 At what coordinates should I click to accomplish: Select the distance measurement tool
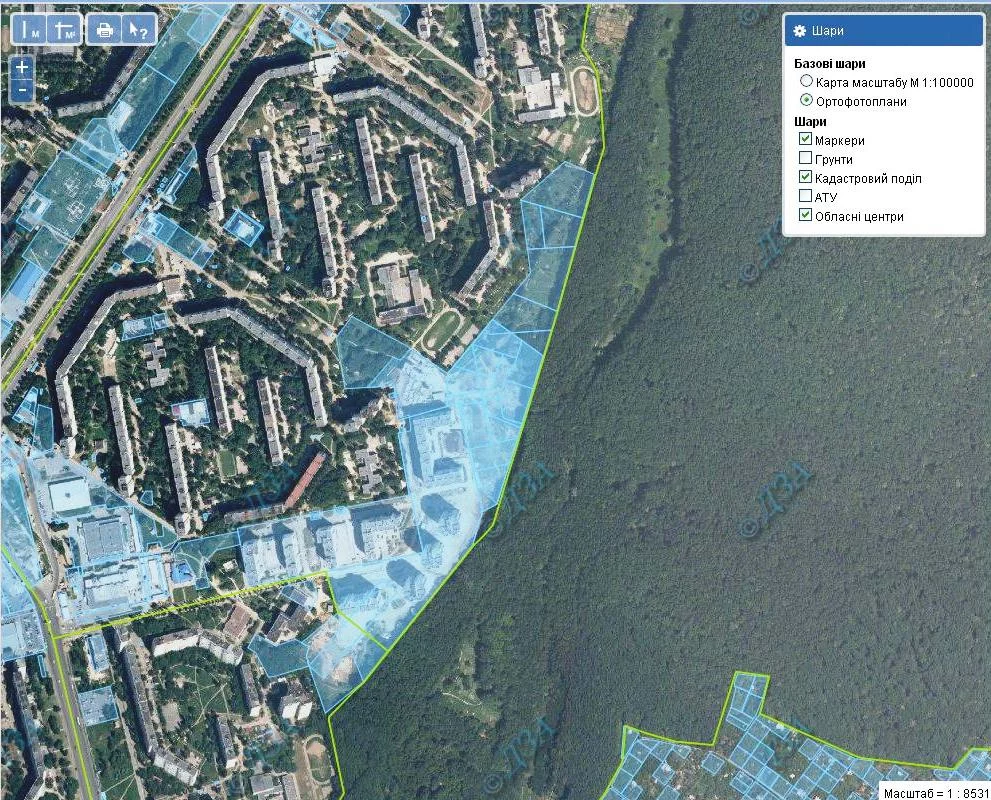coord(30,30)
